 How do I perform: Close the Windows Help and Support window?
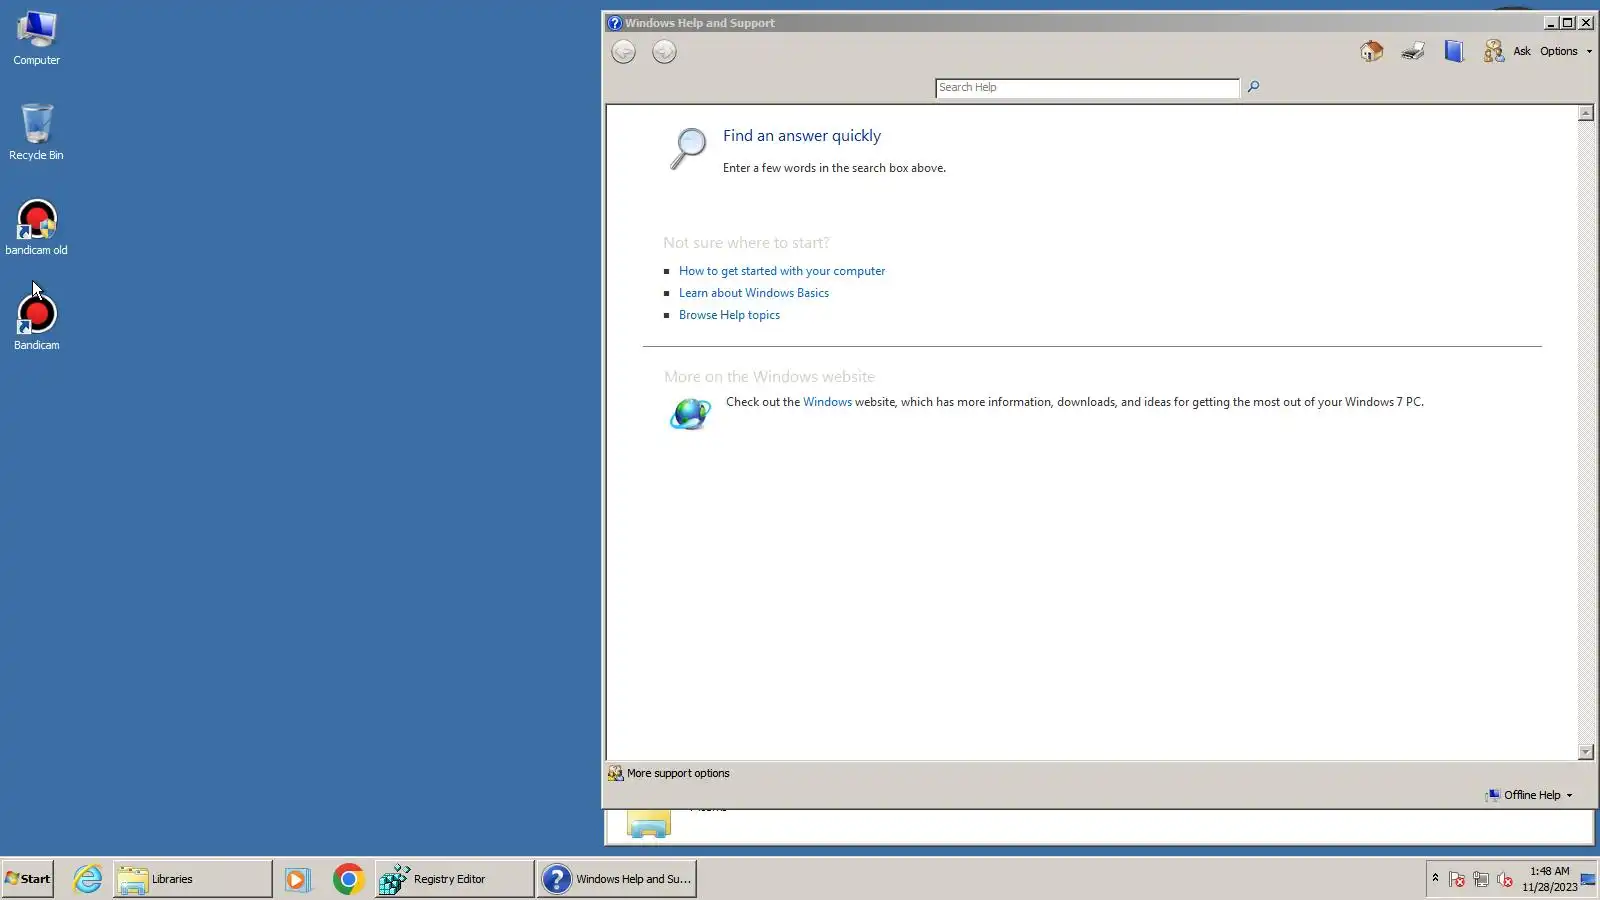pos(1585,23)
